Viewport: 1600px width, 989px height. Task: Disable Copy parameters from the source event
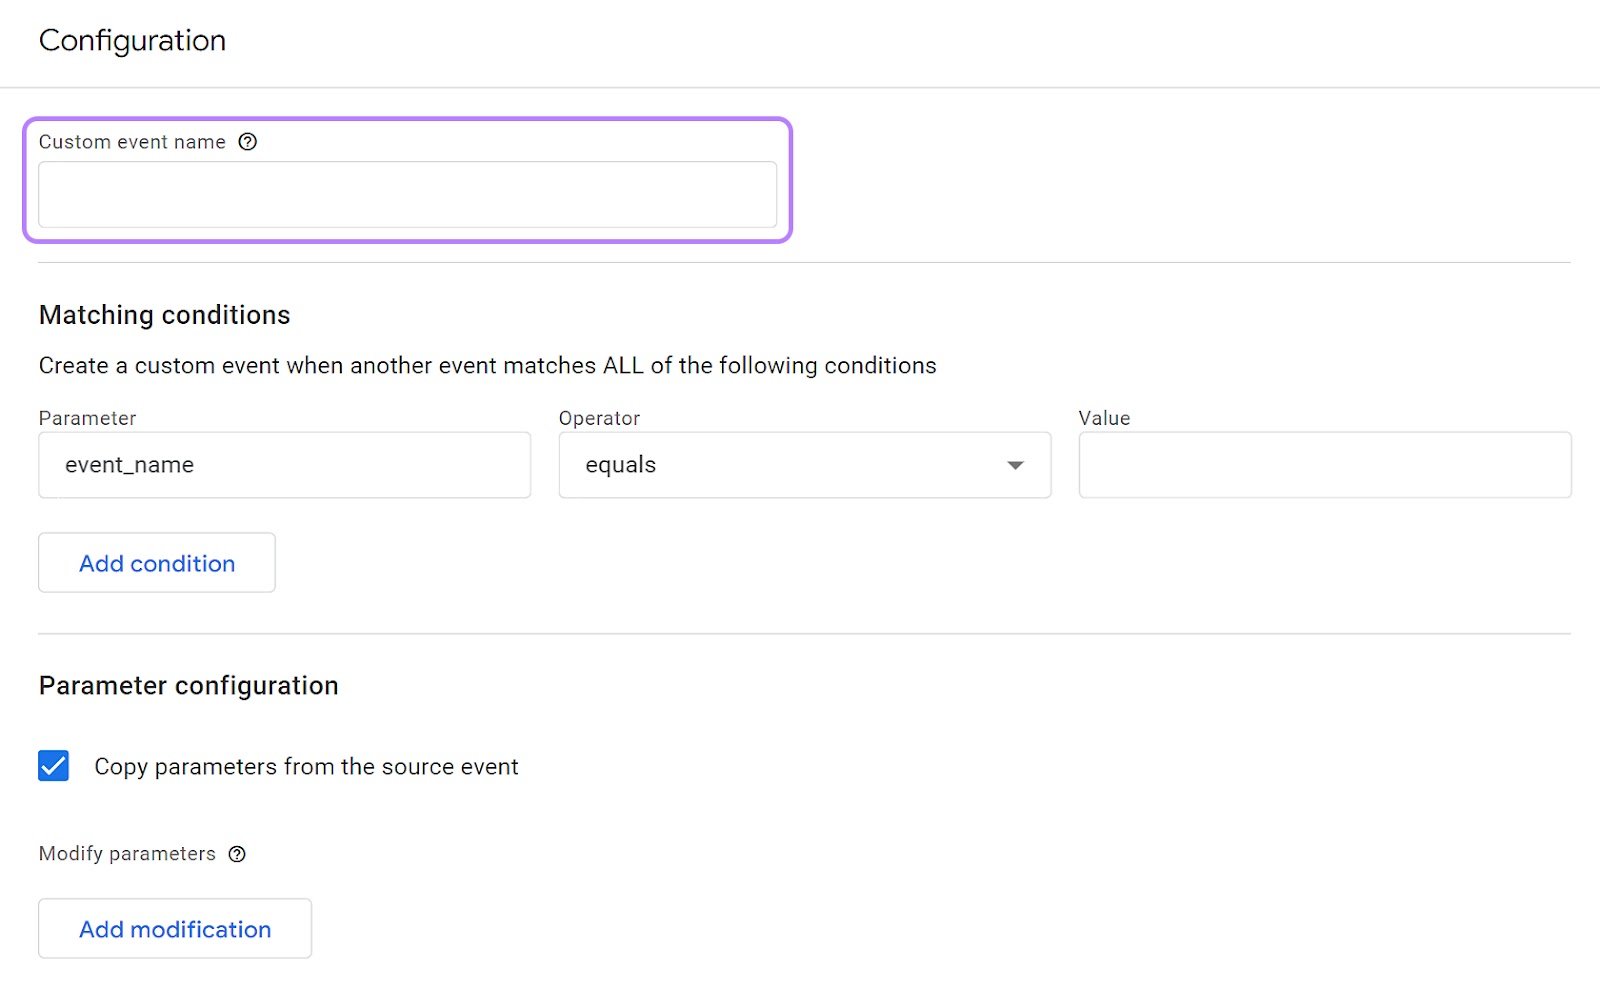click(53, 766)
